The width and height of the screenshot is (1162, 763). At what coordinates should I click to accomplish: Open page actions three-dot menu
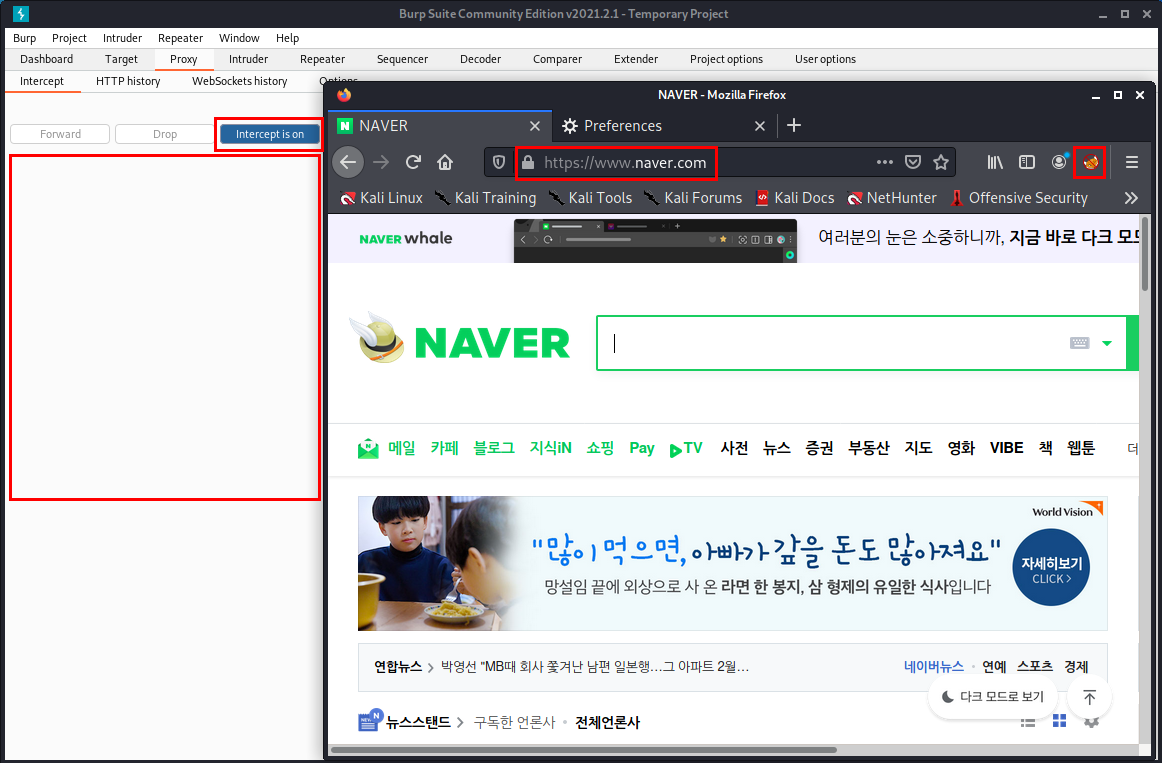point(885,162)
